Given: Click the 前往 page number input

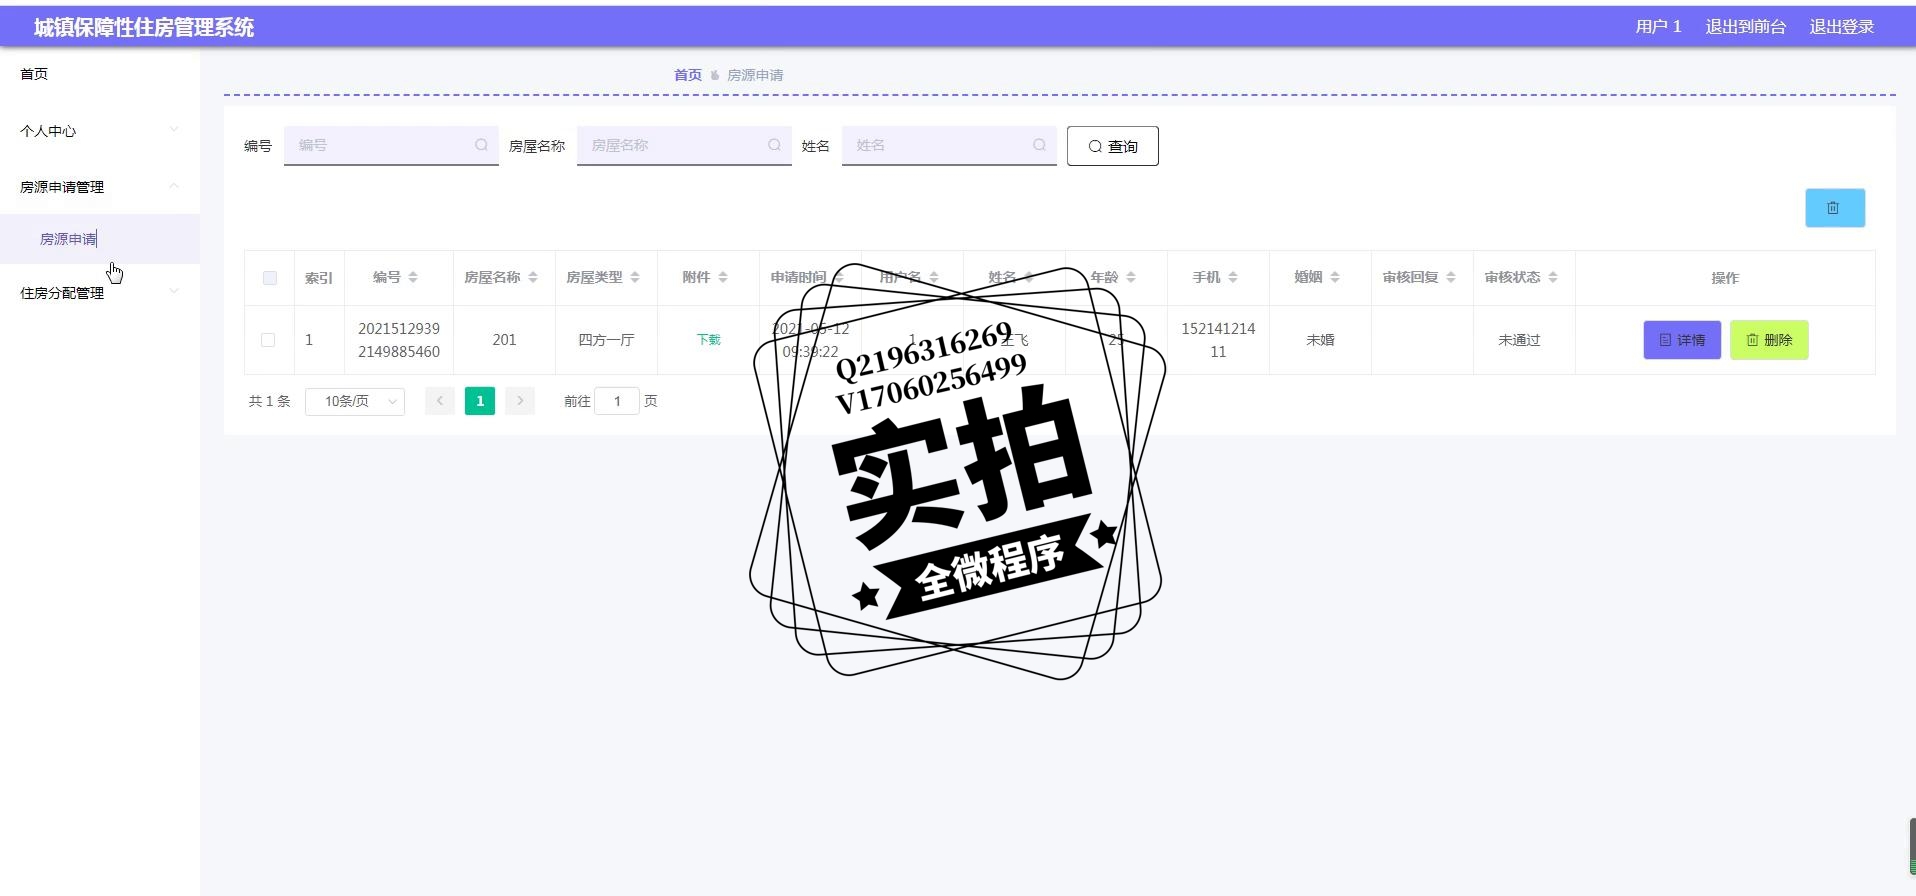Looking at the screenshot, I should 617,401.
